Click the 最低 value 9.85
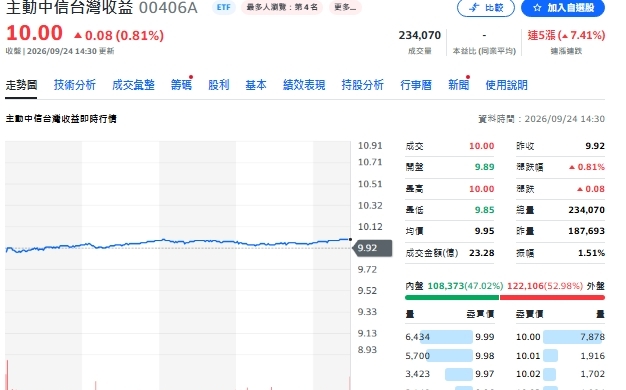 (484, 210)
